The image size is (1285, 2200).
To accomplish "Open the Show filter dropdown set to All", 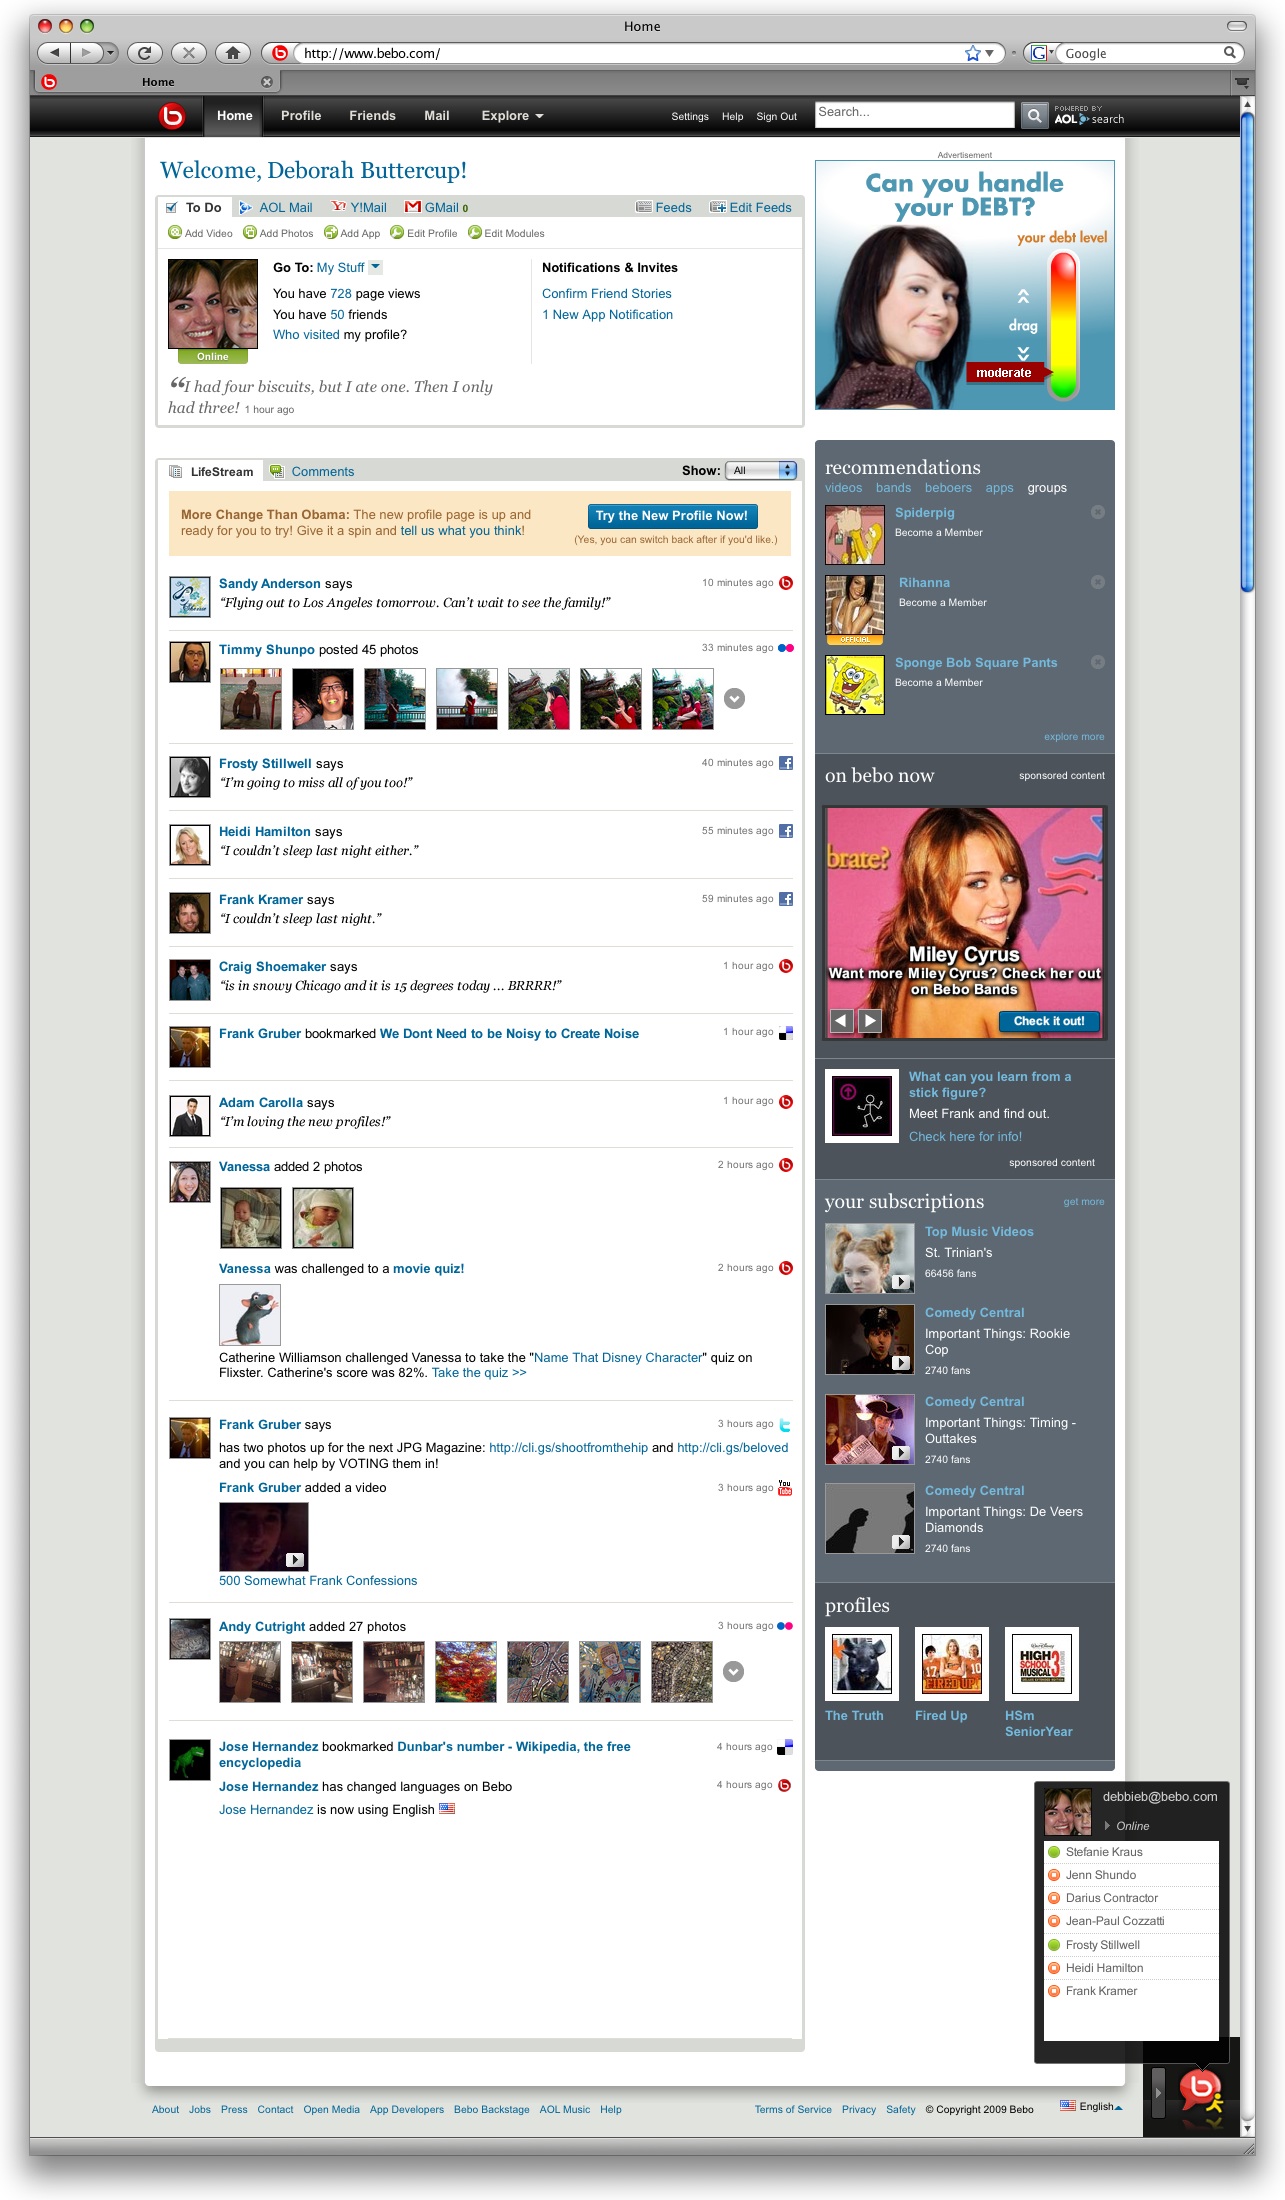I will coord(761,470).
